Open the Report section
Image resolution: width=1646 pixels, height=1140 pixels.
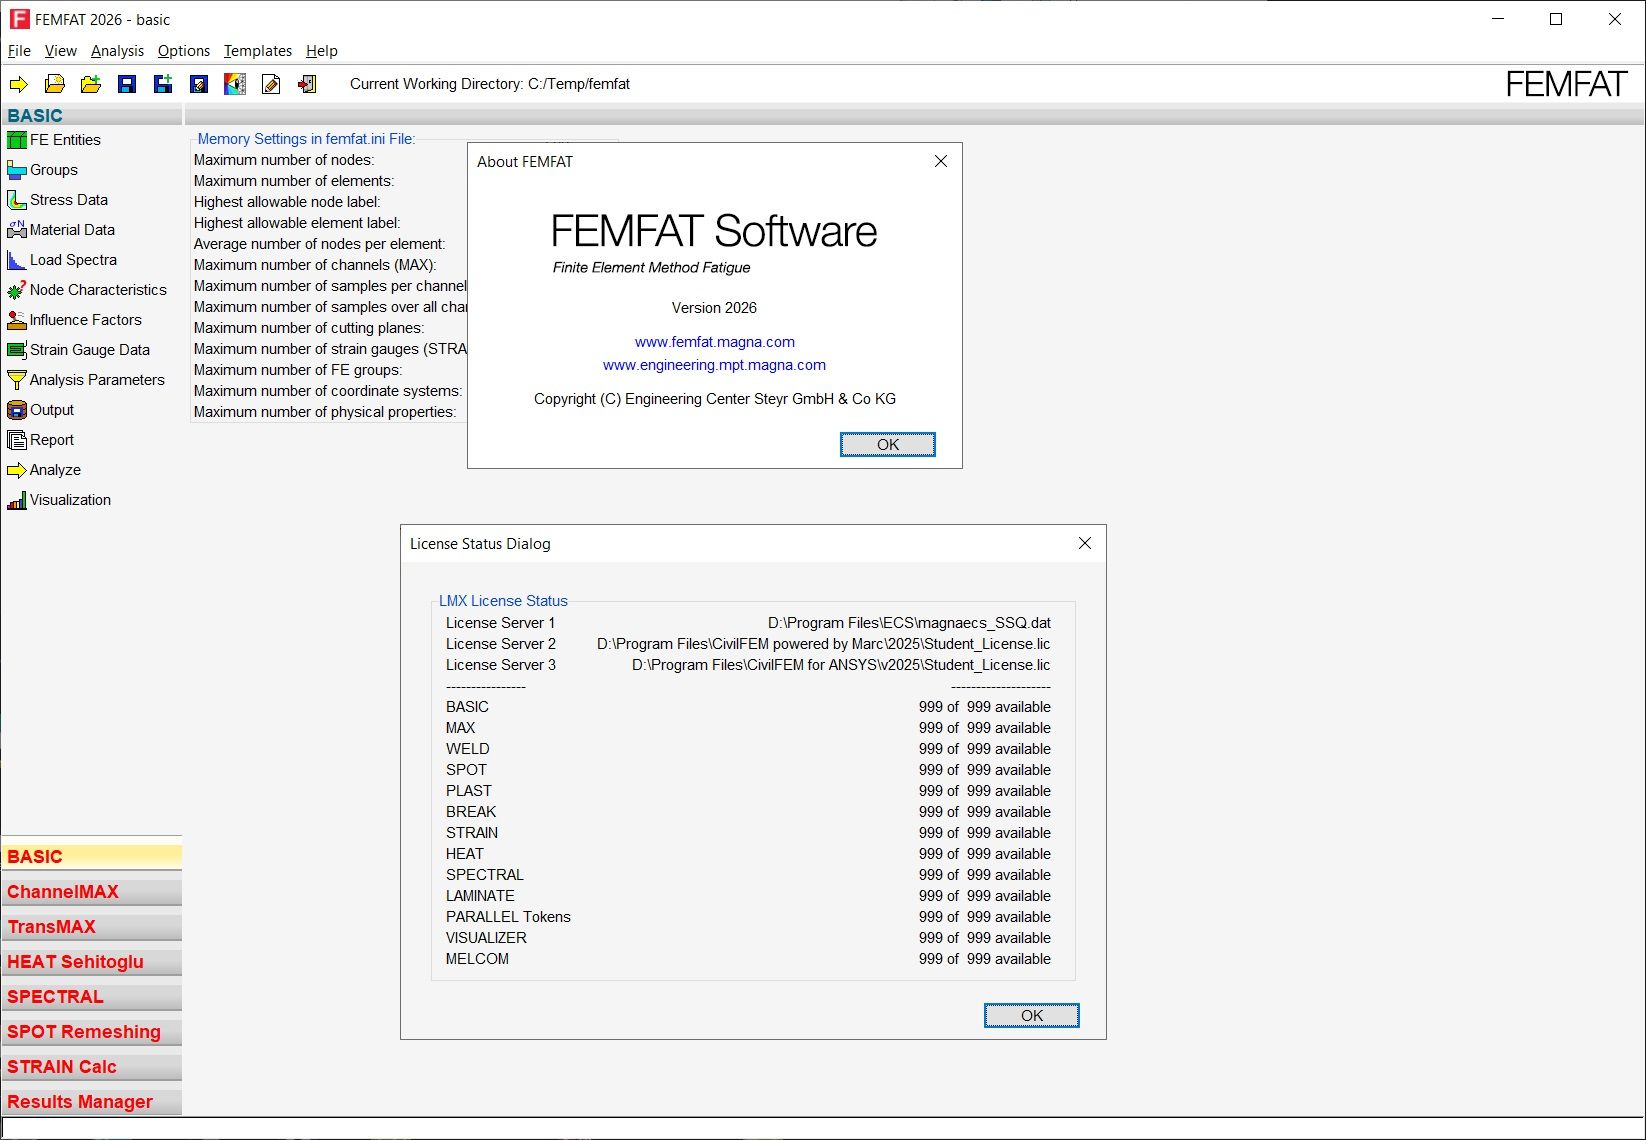tap(41, 440)
